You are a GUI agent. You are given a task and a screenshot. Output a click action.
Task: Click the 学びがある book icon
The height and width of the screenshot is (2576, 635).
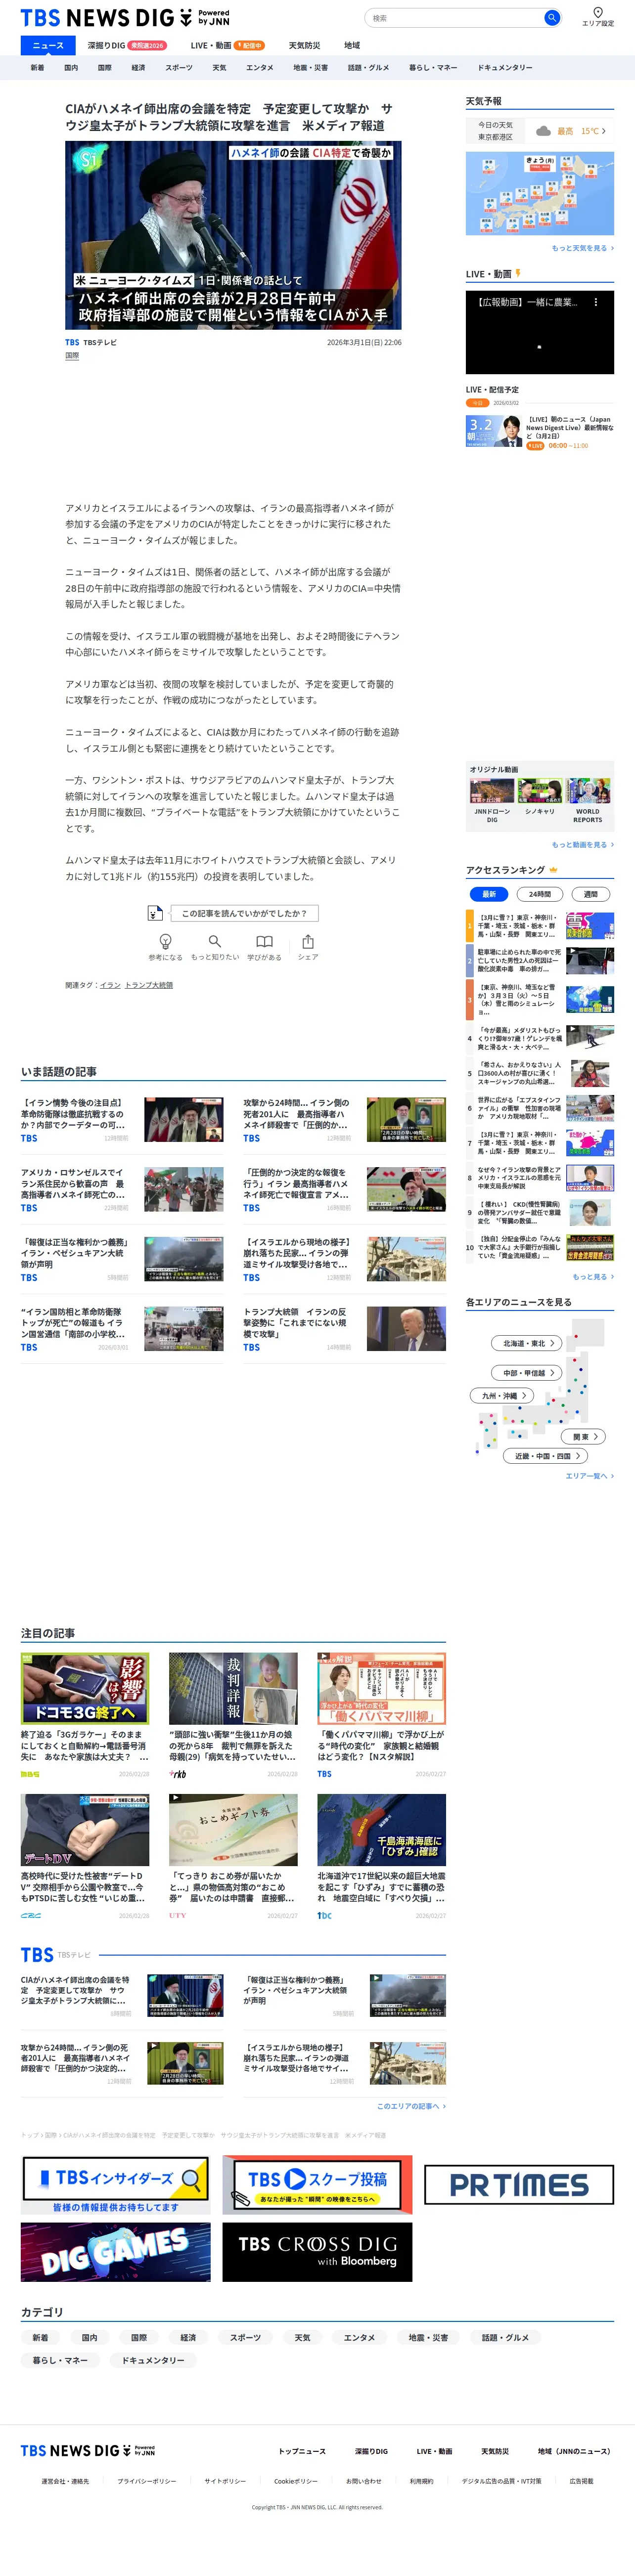click(264, 941)
